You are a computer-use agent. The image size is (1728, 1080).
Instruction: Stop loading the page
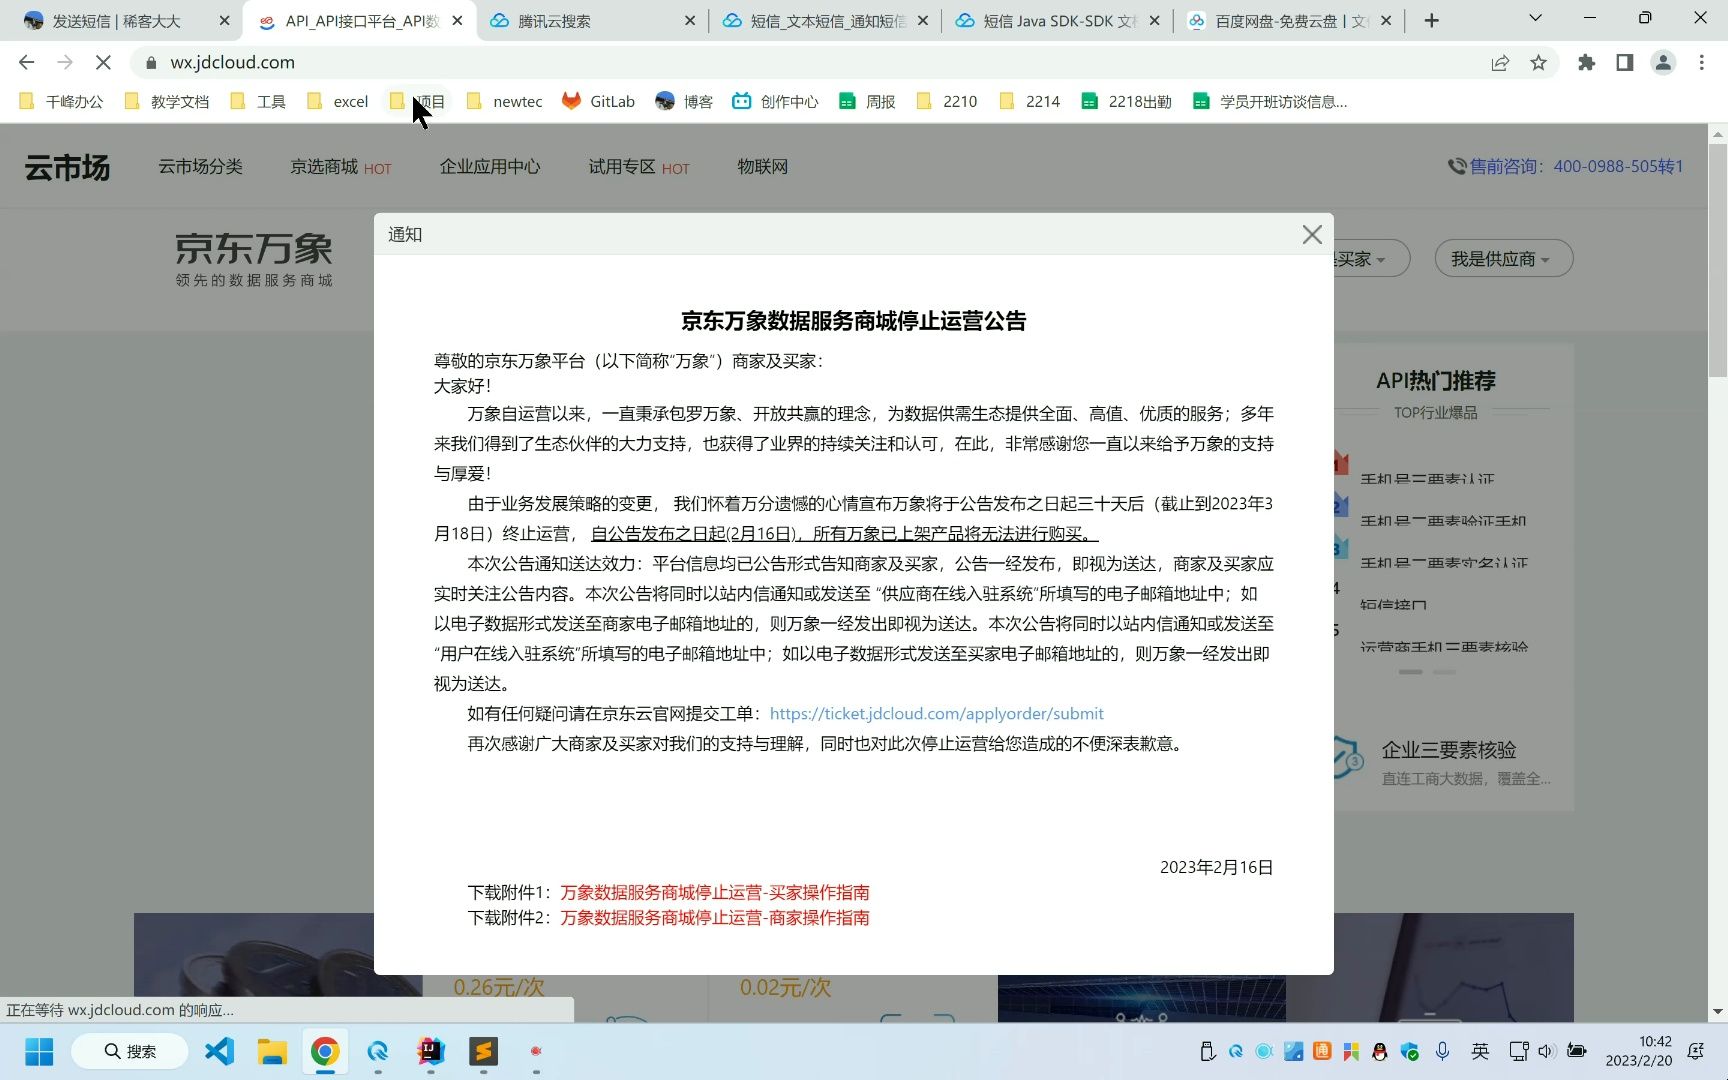pos(103,62)
